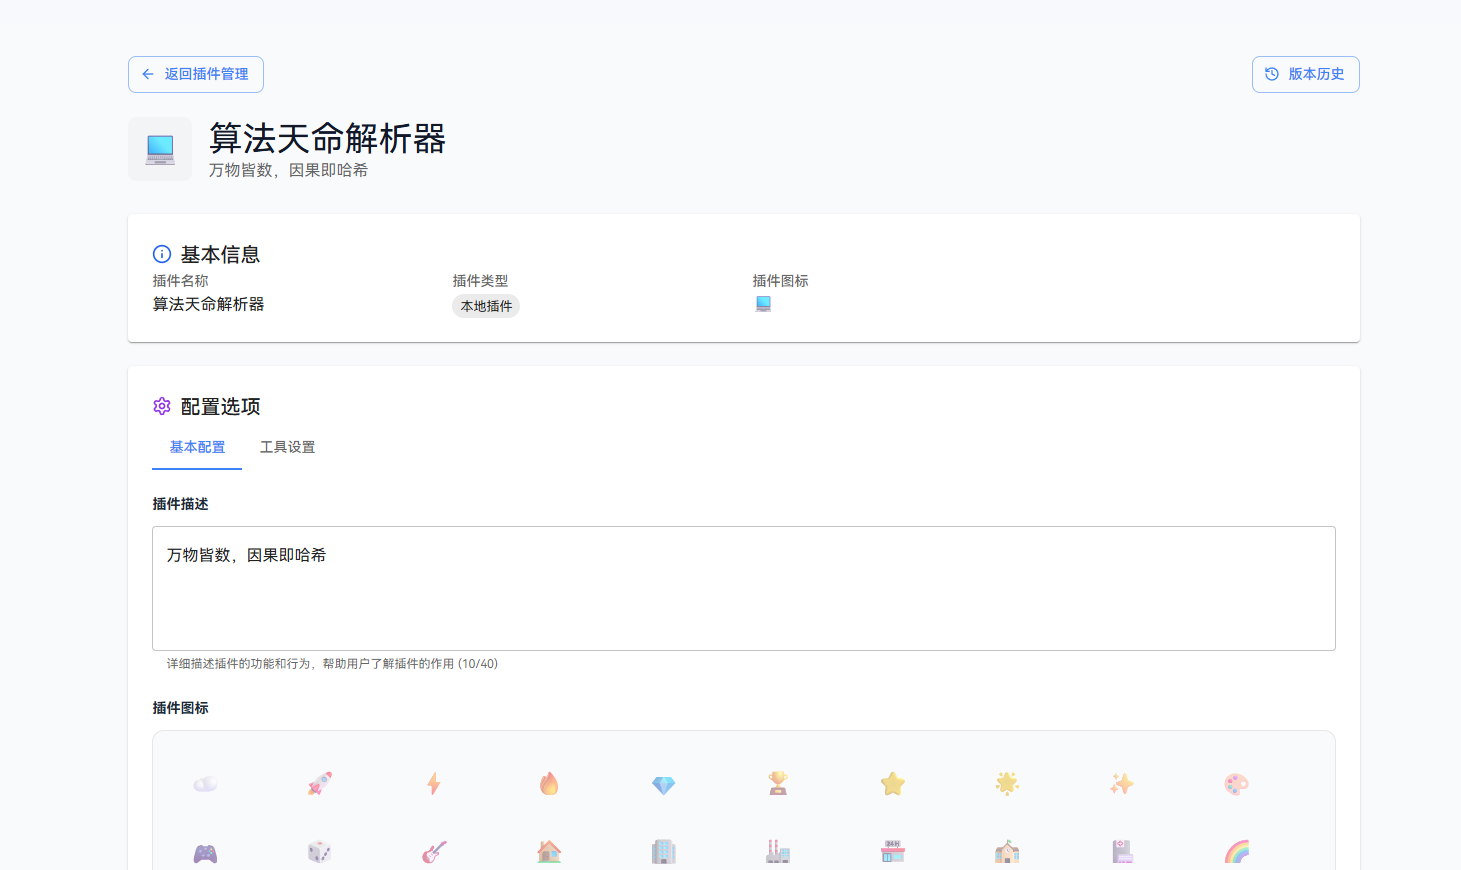
Task: Pick the dice icon
Action: click(320, 853)
